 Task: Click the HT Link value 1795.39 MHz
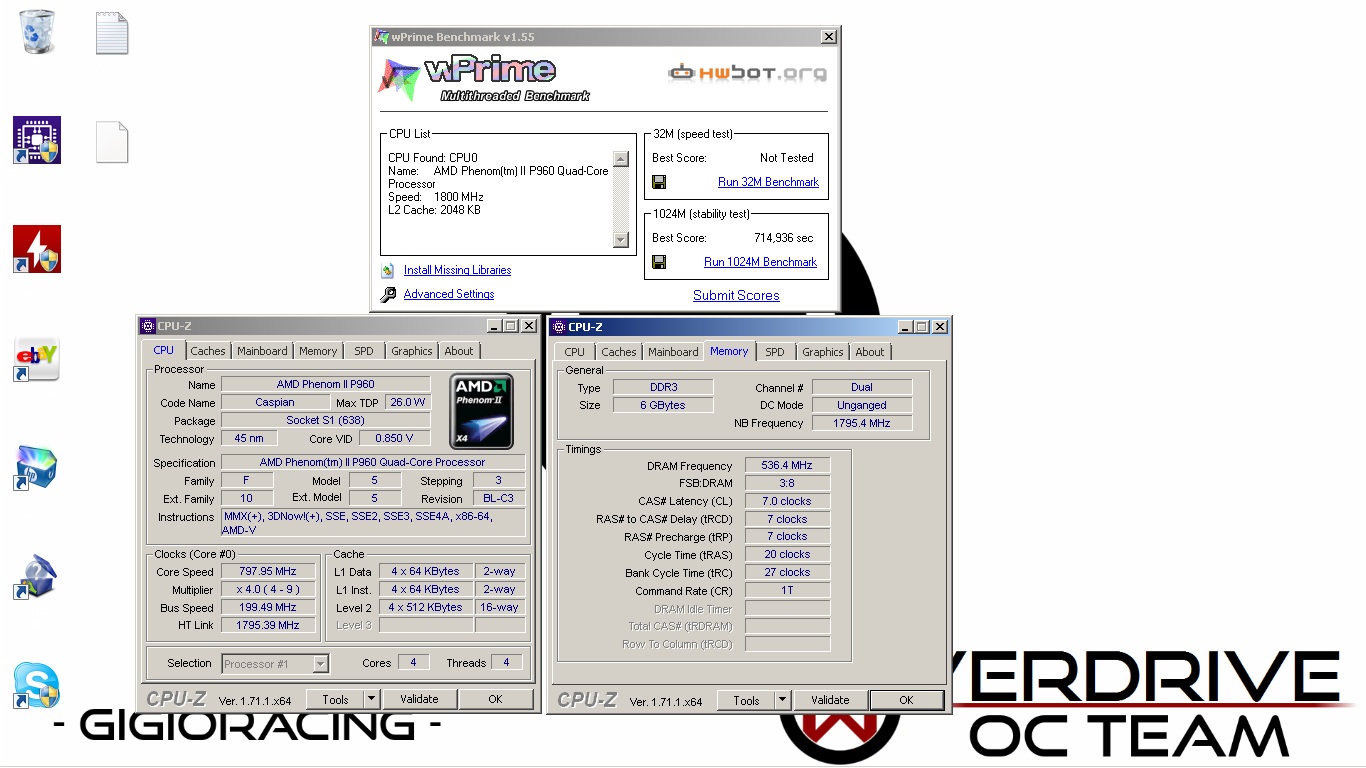(x=268, y=625)
